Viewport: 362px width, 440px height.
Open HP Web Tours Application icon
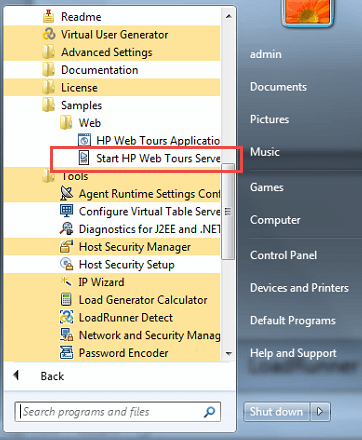point(84,140)
